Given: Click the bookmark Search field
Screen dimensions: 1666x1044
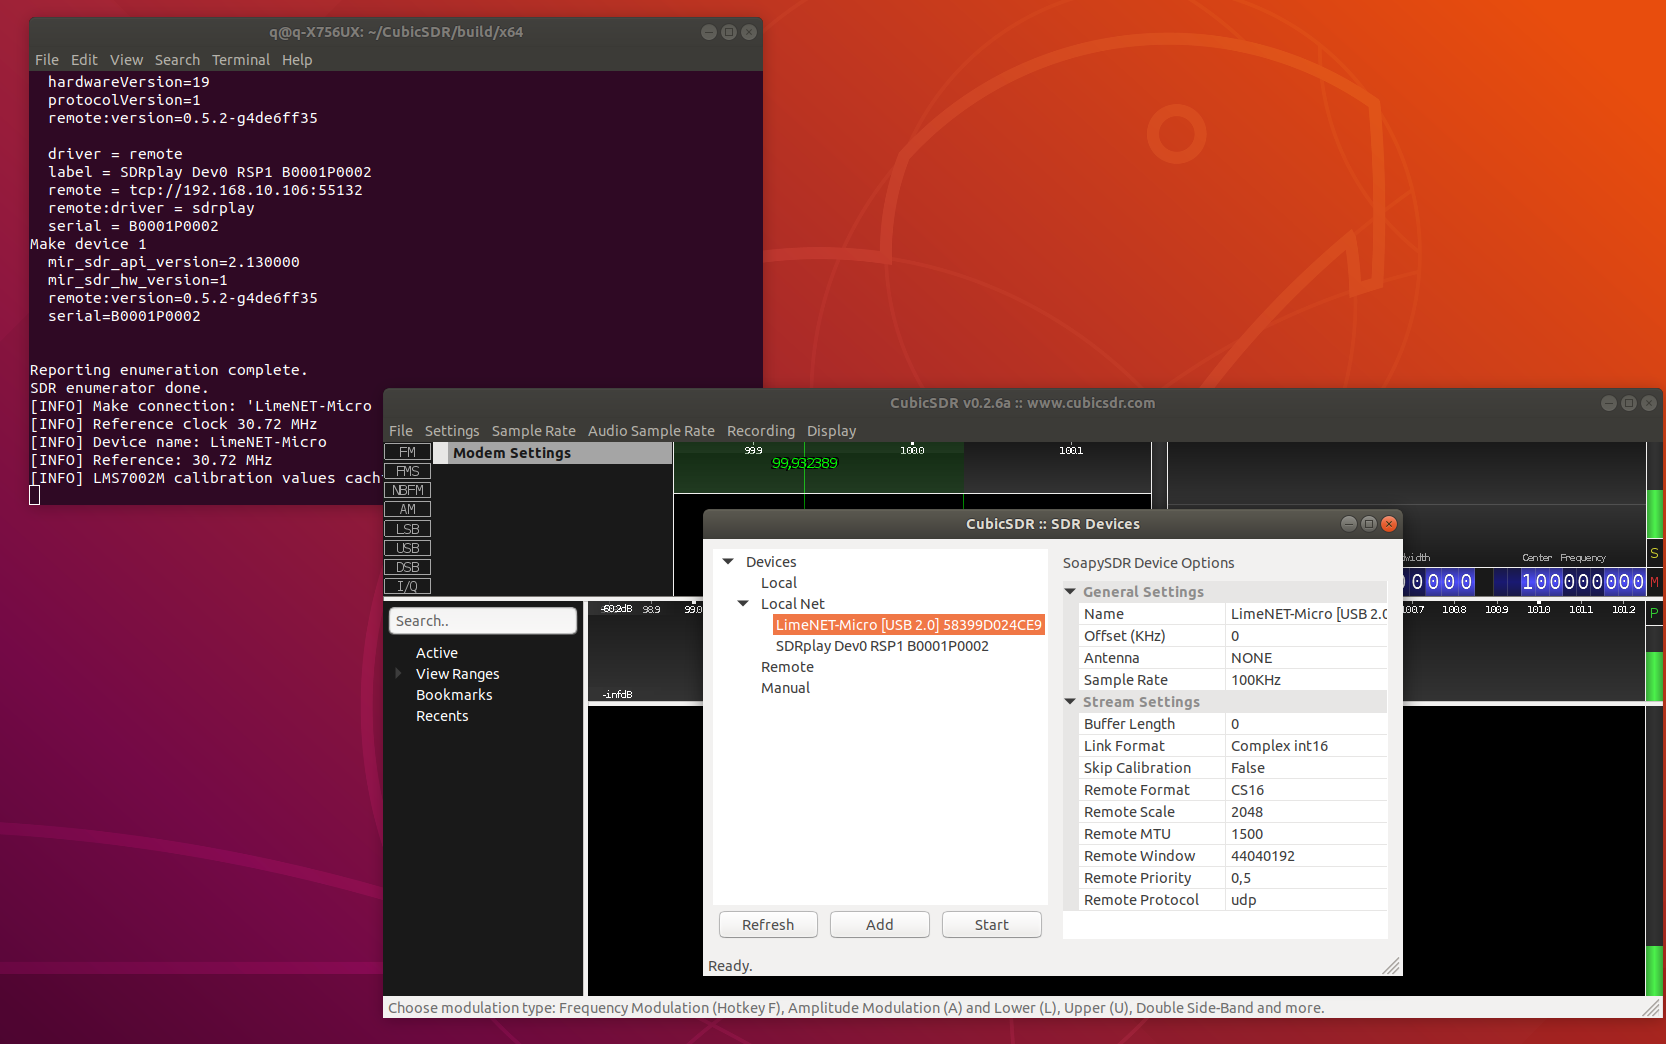Looking at the screenshot, I should (483, 621).
